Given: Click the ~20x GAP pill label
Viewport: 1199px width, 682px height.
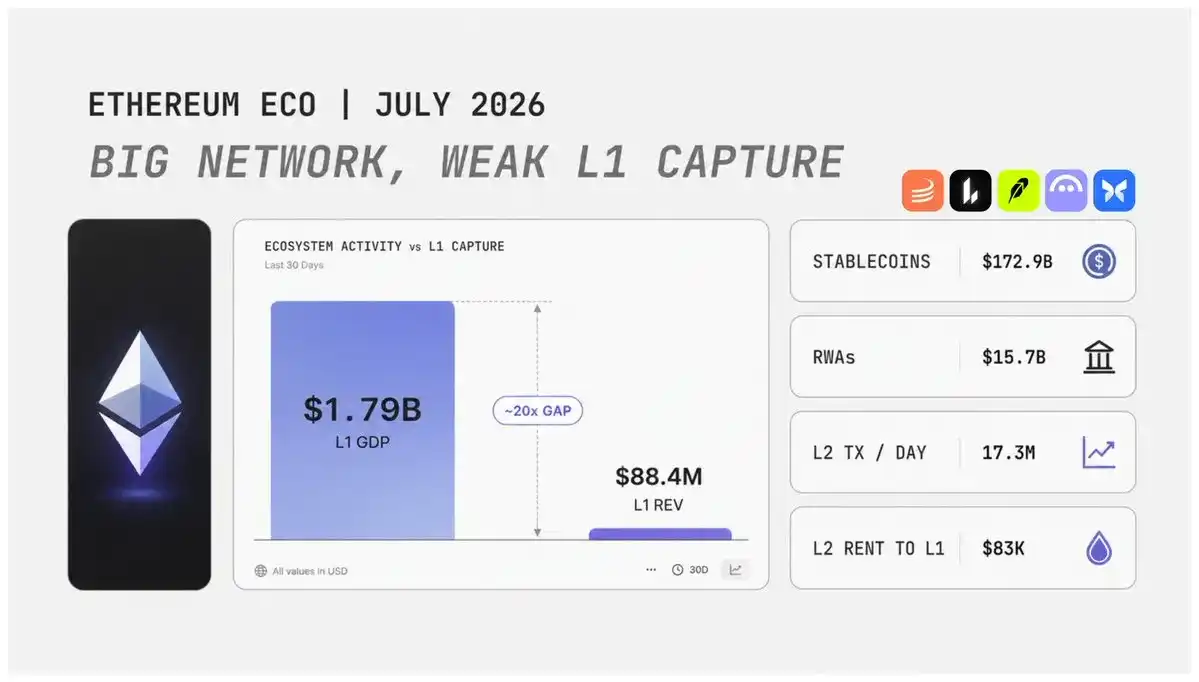Looking at the screenshot, I should click(x=538, y=411).
